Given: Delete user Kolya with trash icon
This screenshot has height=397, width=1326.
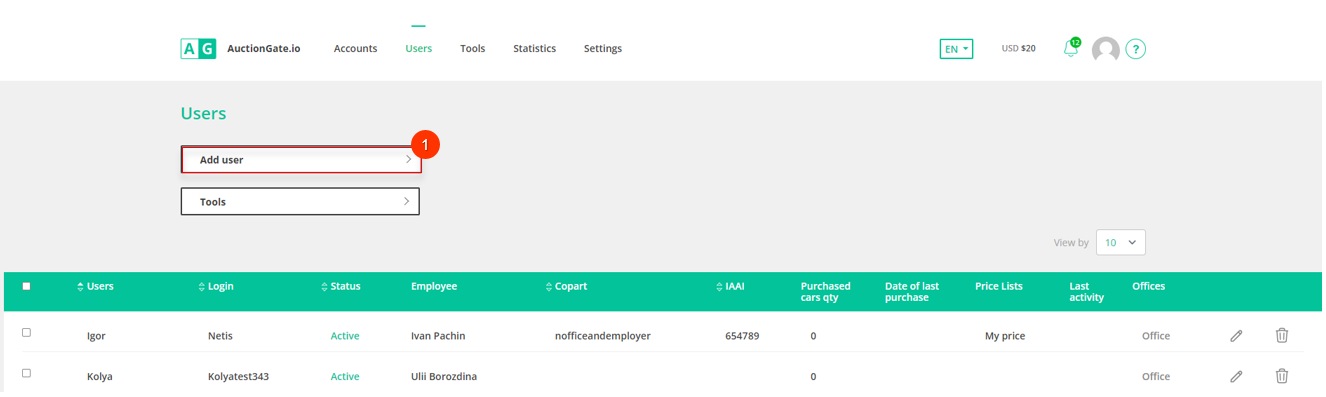Looking at the screenshot, I should pos(1281,376).
